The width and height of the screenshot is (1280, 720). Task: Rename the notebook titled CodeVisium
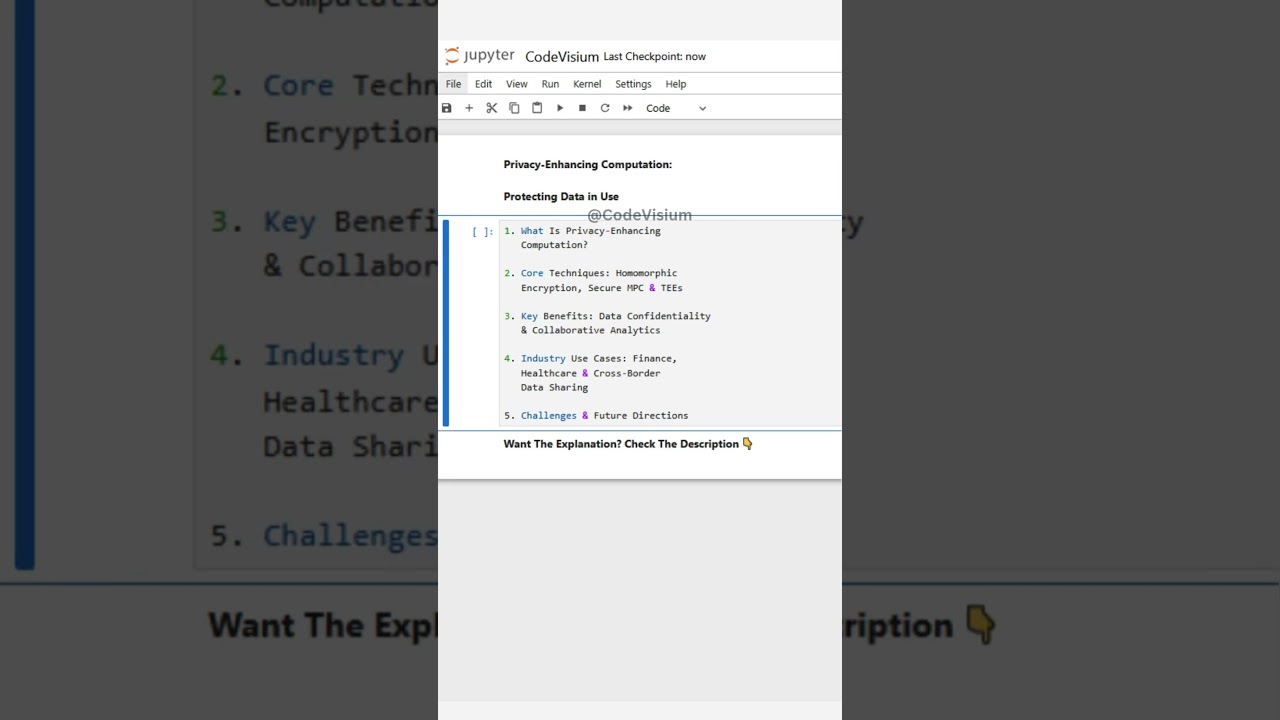[x=562, y=57]
